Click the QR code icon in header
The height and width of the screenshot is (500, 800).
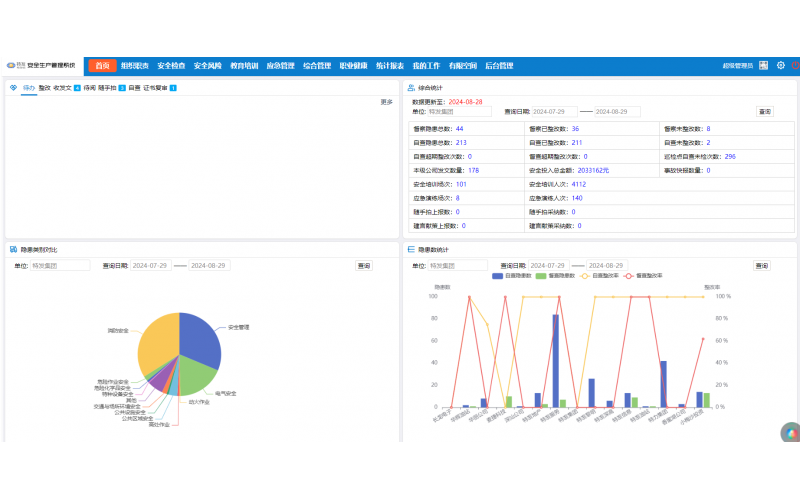763,66
